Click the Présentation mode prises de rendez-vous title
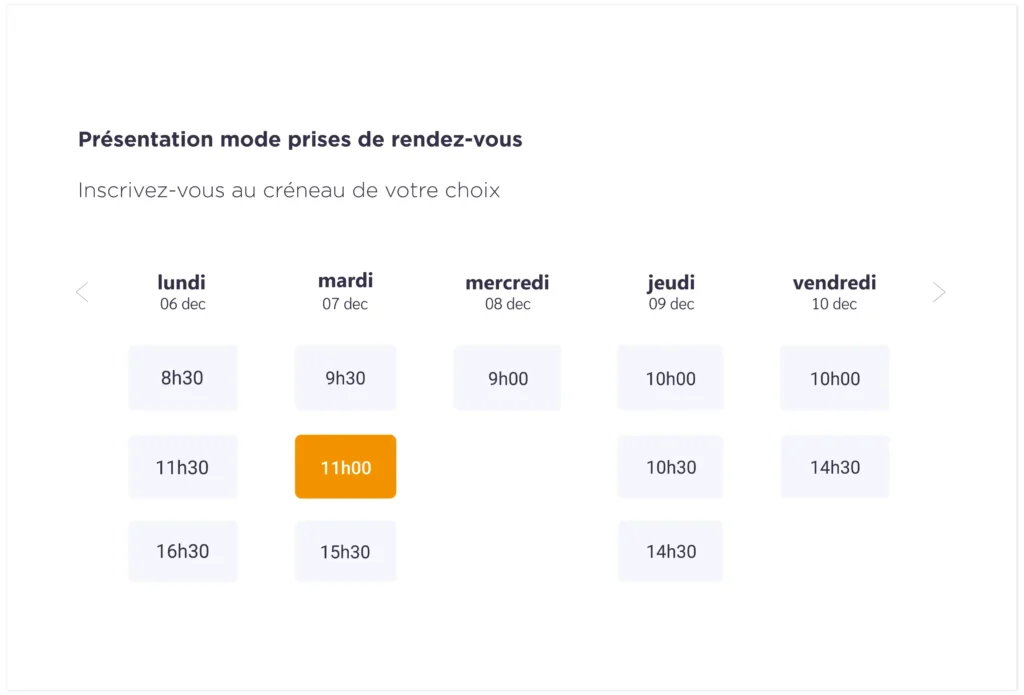 point(300,139)
